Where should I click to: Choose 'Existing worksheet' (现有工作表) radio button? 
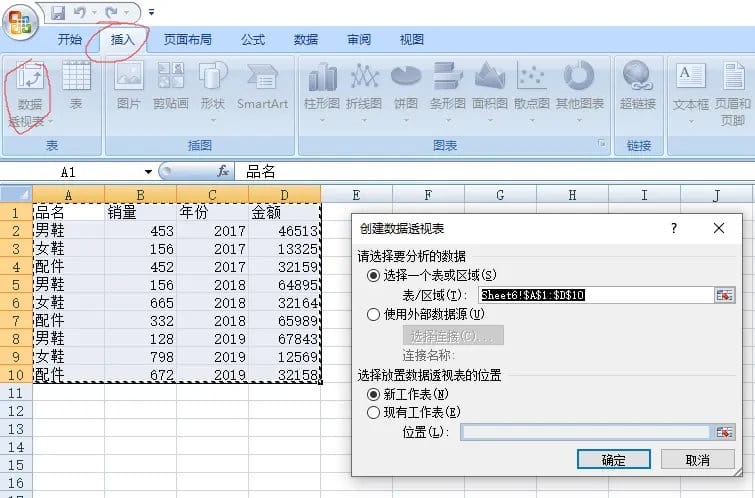[x=374, y=412]
